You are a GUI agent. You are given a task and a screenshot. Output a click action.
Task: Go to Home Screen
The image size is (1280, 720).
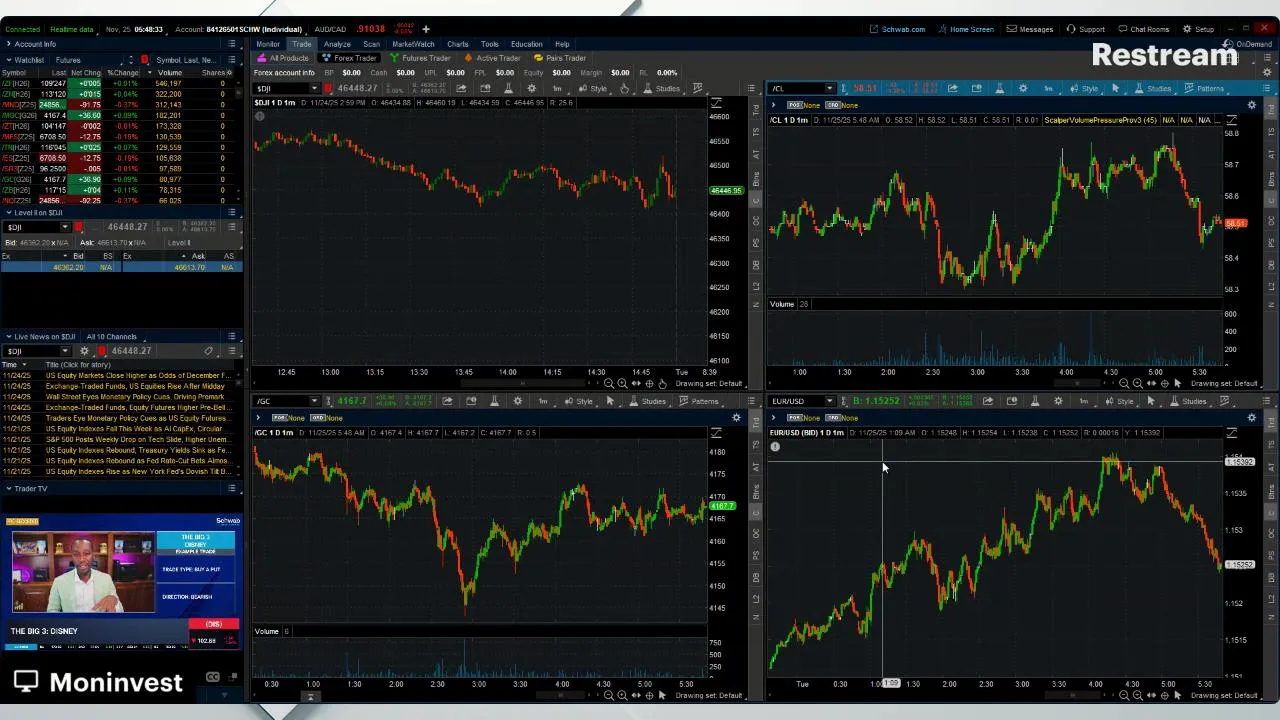tap(965, 29)
